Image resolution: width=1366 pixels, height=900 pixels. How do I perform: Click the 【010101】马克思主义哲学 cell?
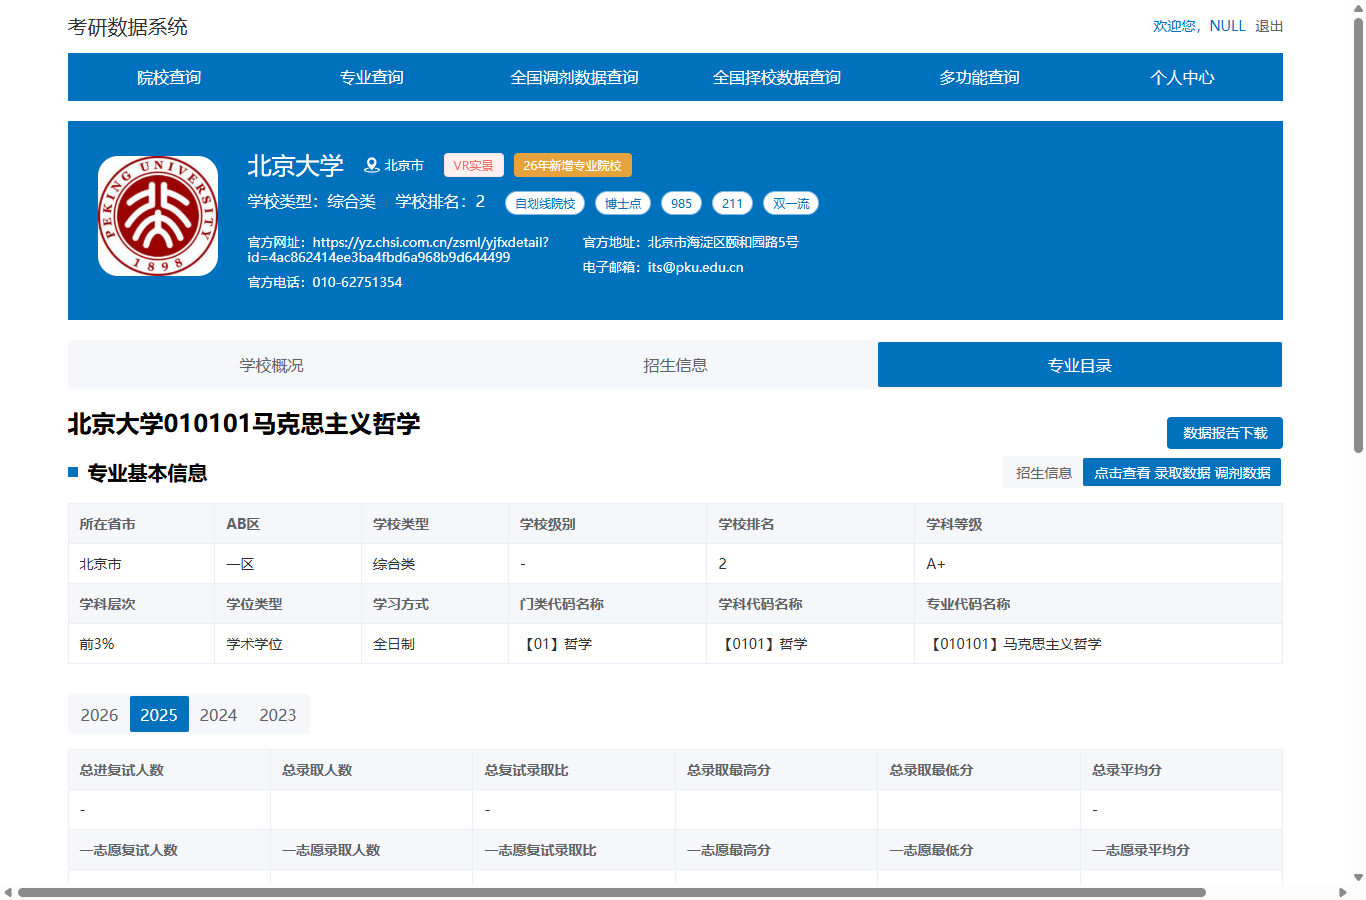tap(1098, 644)
